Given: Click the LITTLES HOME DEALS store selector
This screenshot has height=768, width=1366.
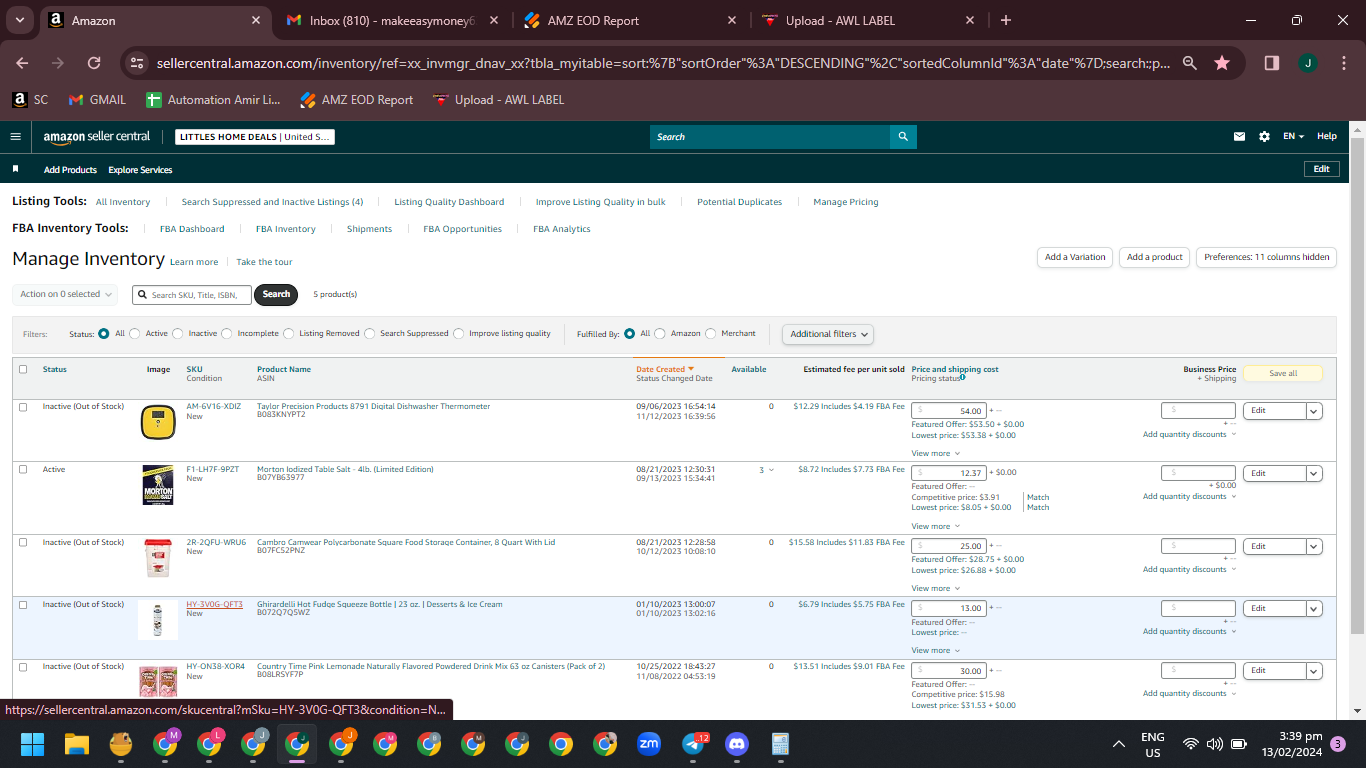Looking at the screenshot, I should [255, 137].
